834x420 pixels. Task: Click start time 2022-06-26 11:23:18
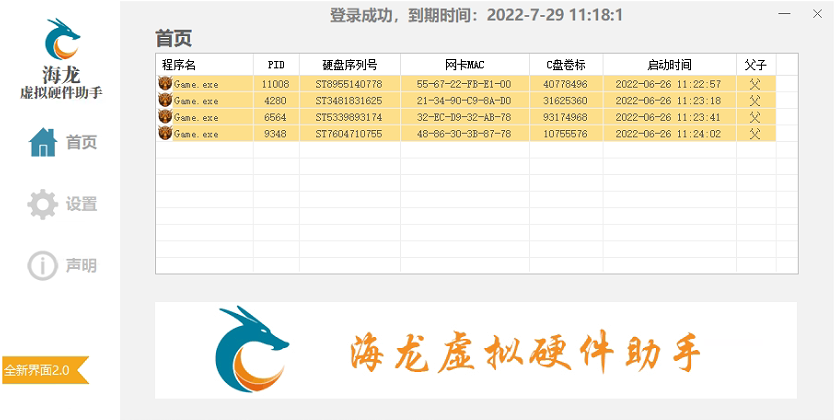pos(669,100)
